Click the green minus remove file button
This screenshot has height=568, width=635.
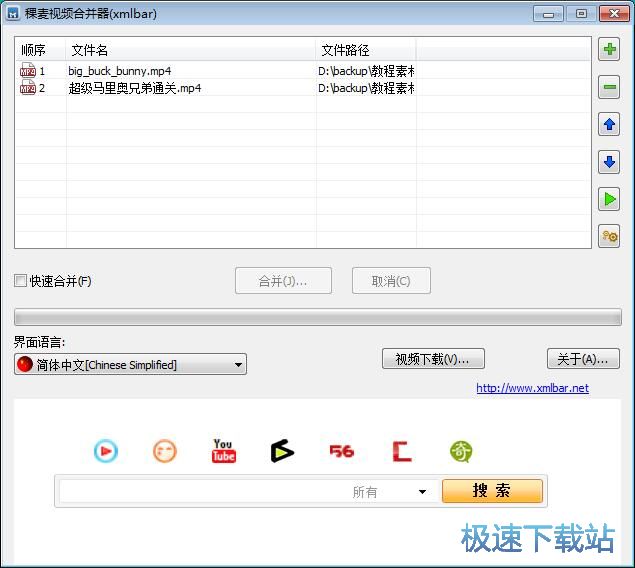(x=608, y=88)
